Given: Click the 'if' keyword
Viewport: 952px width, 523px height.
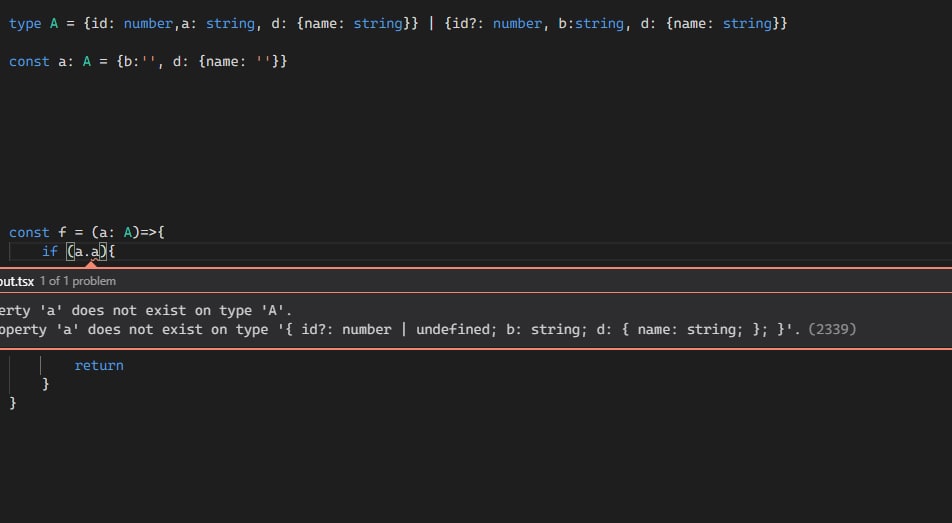Looking at the screenshot, I should click(49, 251).
